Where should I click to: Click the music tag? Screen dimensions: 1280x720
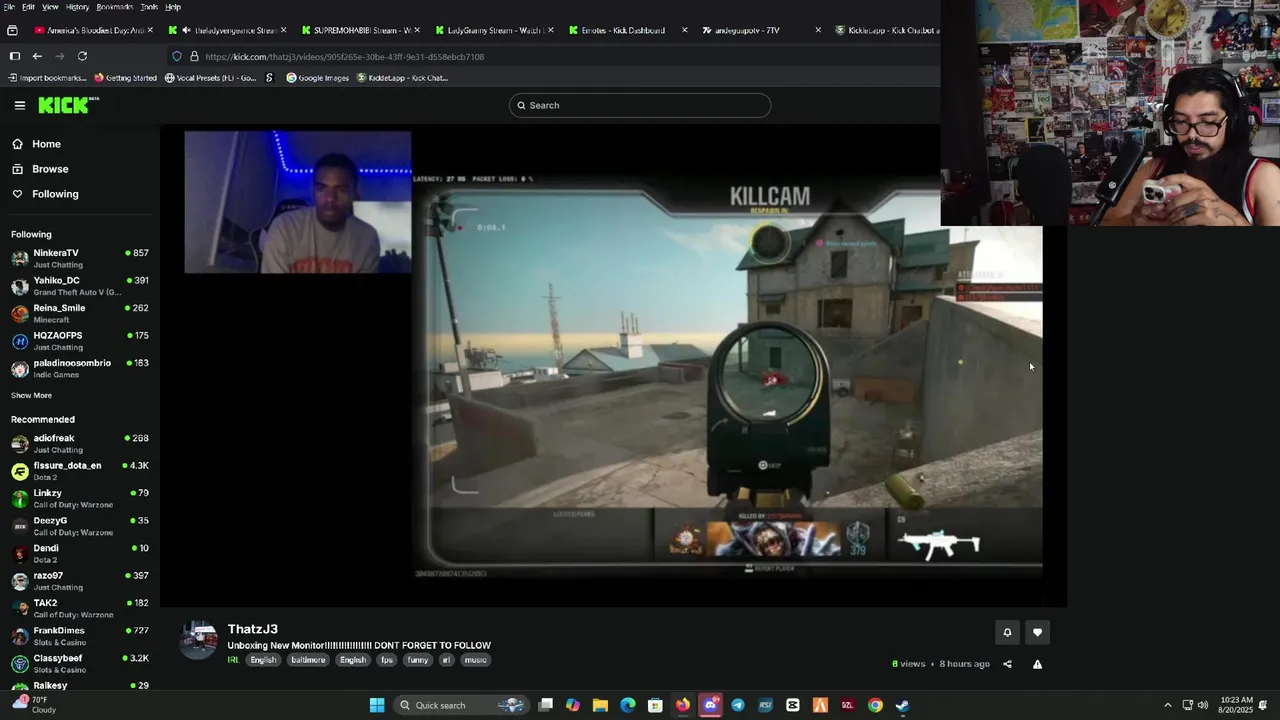point(476,660)
